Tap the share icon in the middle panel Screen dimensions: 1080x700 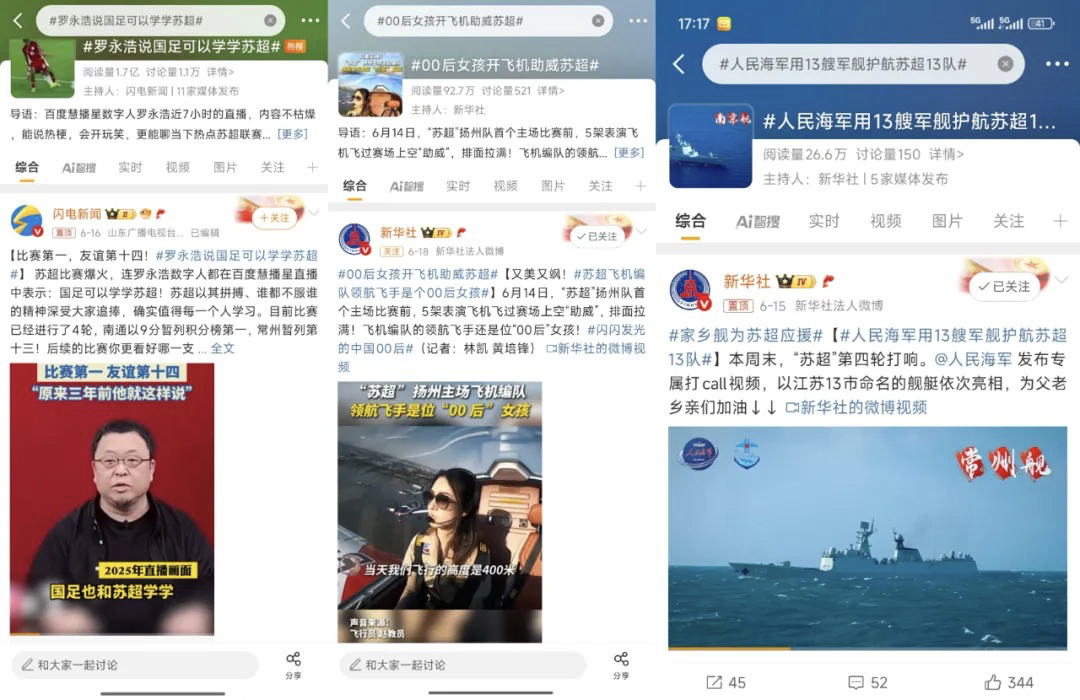(621, 665)
